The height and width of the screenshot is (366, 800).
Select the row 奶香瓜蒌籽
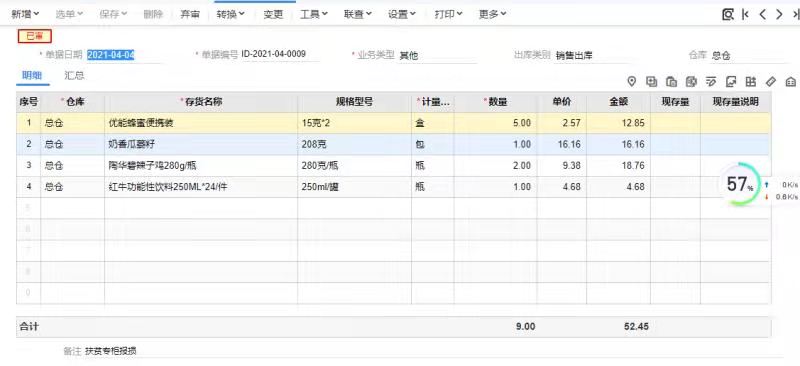click(393, 144)
